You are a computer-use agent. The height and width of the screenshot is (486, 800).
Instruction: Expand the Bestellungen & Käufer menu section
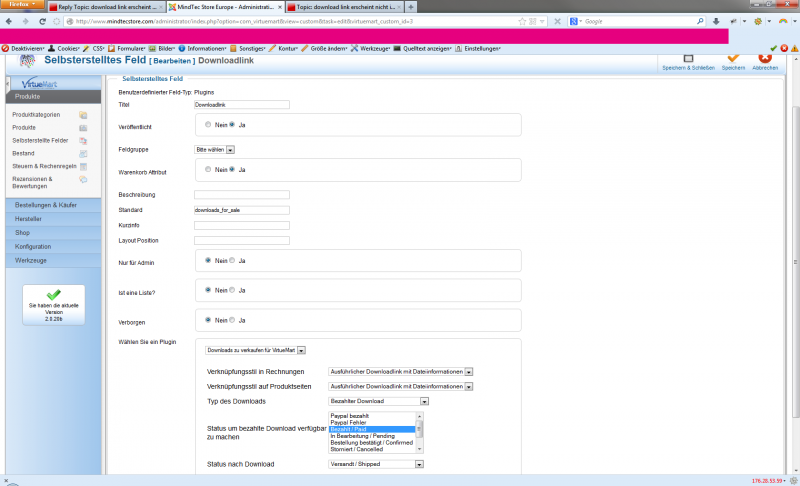[x=50, y=205]
